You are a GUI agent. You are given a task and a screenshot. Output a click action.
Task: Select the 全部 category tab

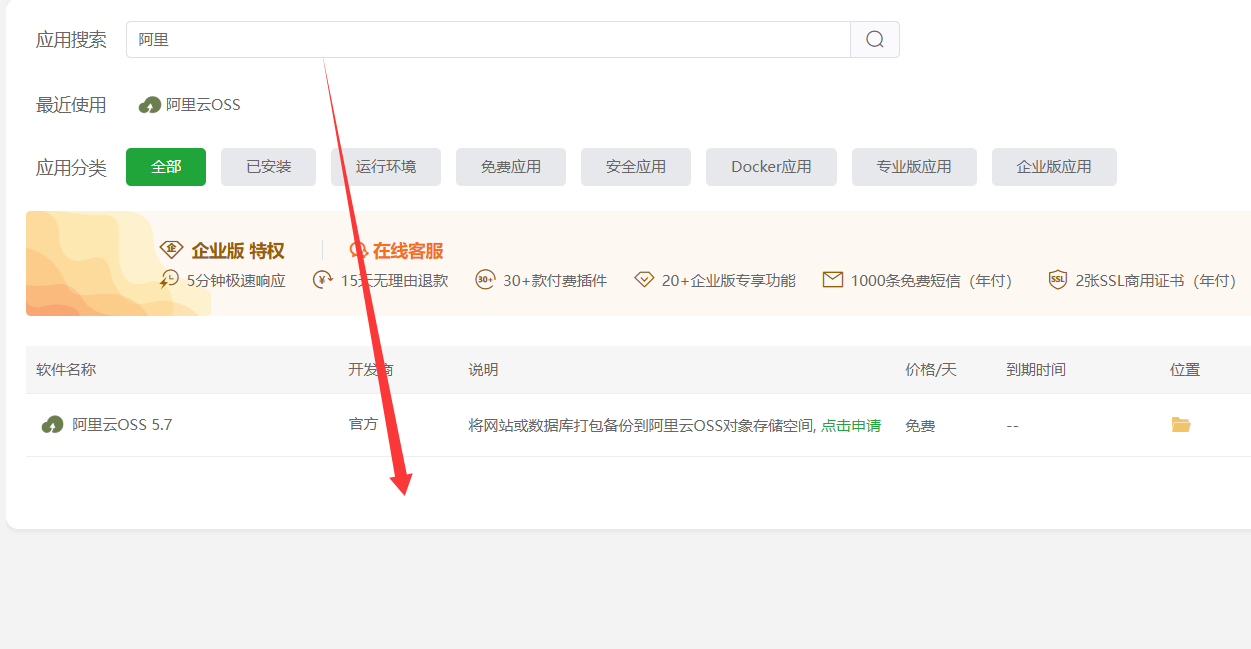pos(166,167)
